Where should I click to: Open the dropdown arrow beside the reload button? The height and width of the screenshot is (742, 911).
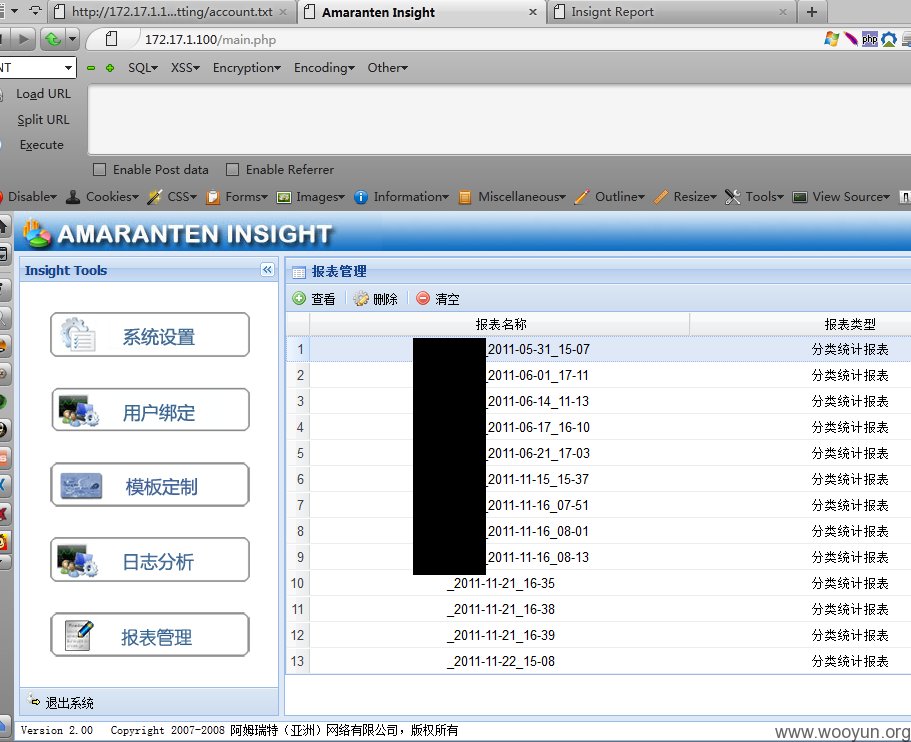[x=72, y=40]
